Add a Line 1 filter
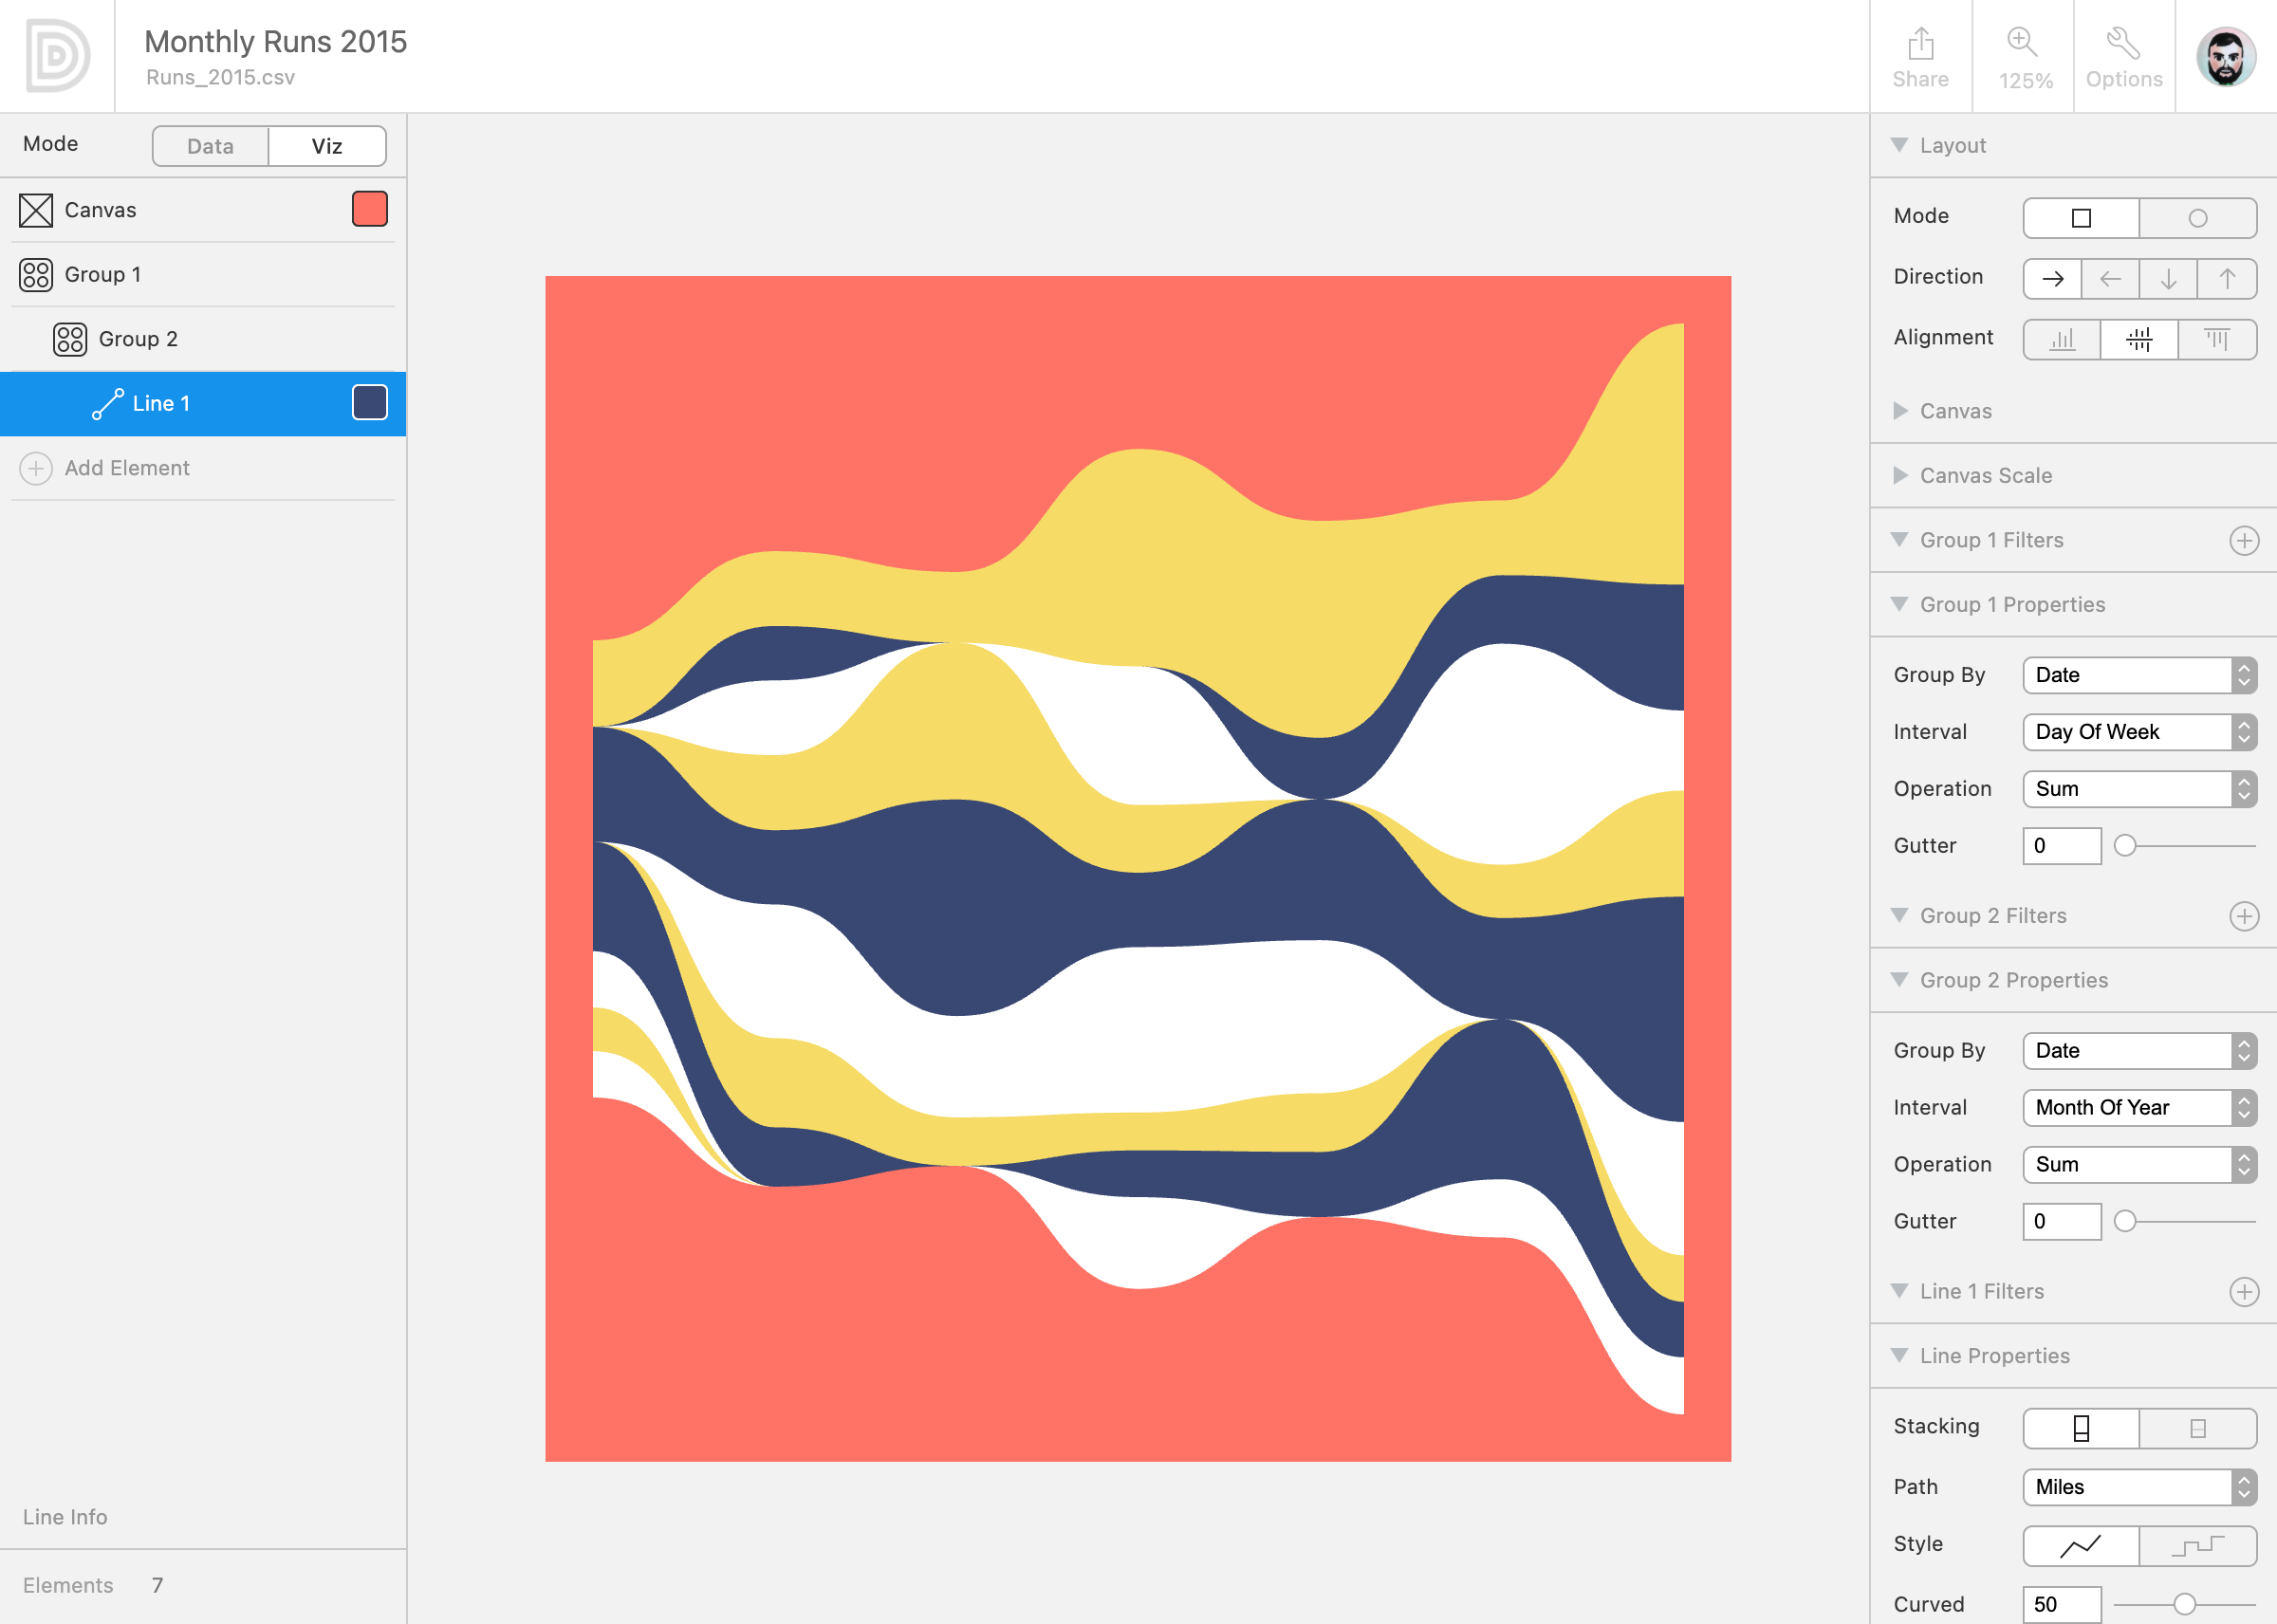The height and width of the screenshot is (1624, 2277). tap(2244, 1292)
